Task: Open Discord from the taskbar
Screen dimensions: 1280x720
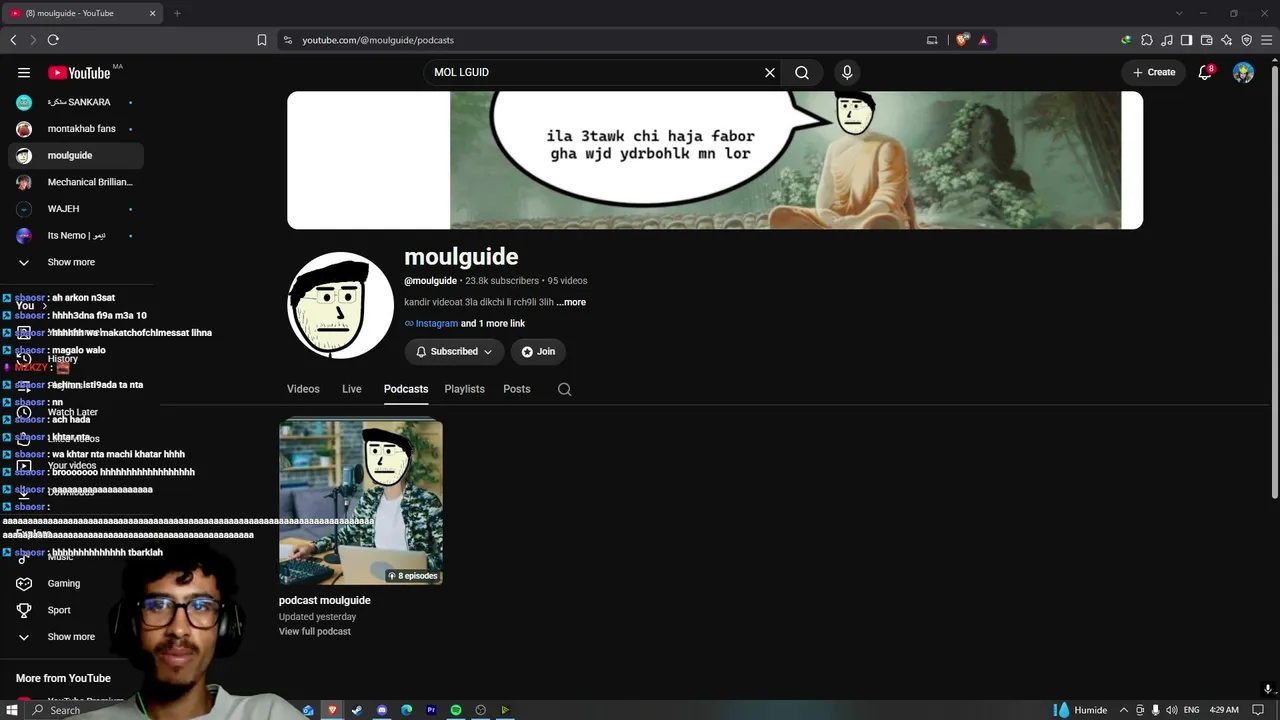Action: pos(382,710)
